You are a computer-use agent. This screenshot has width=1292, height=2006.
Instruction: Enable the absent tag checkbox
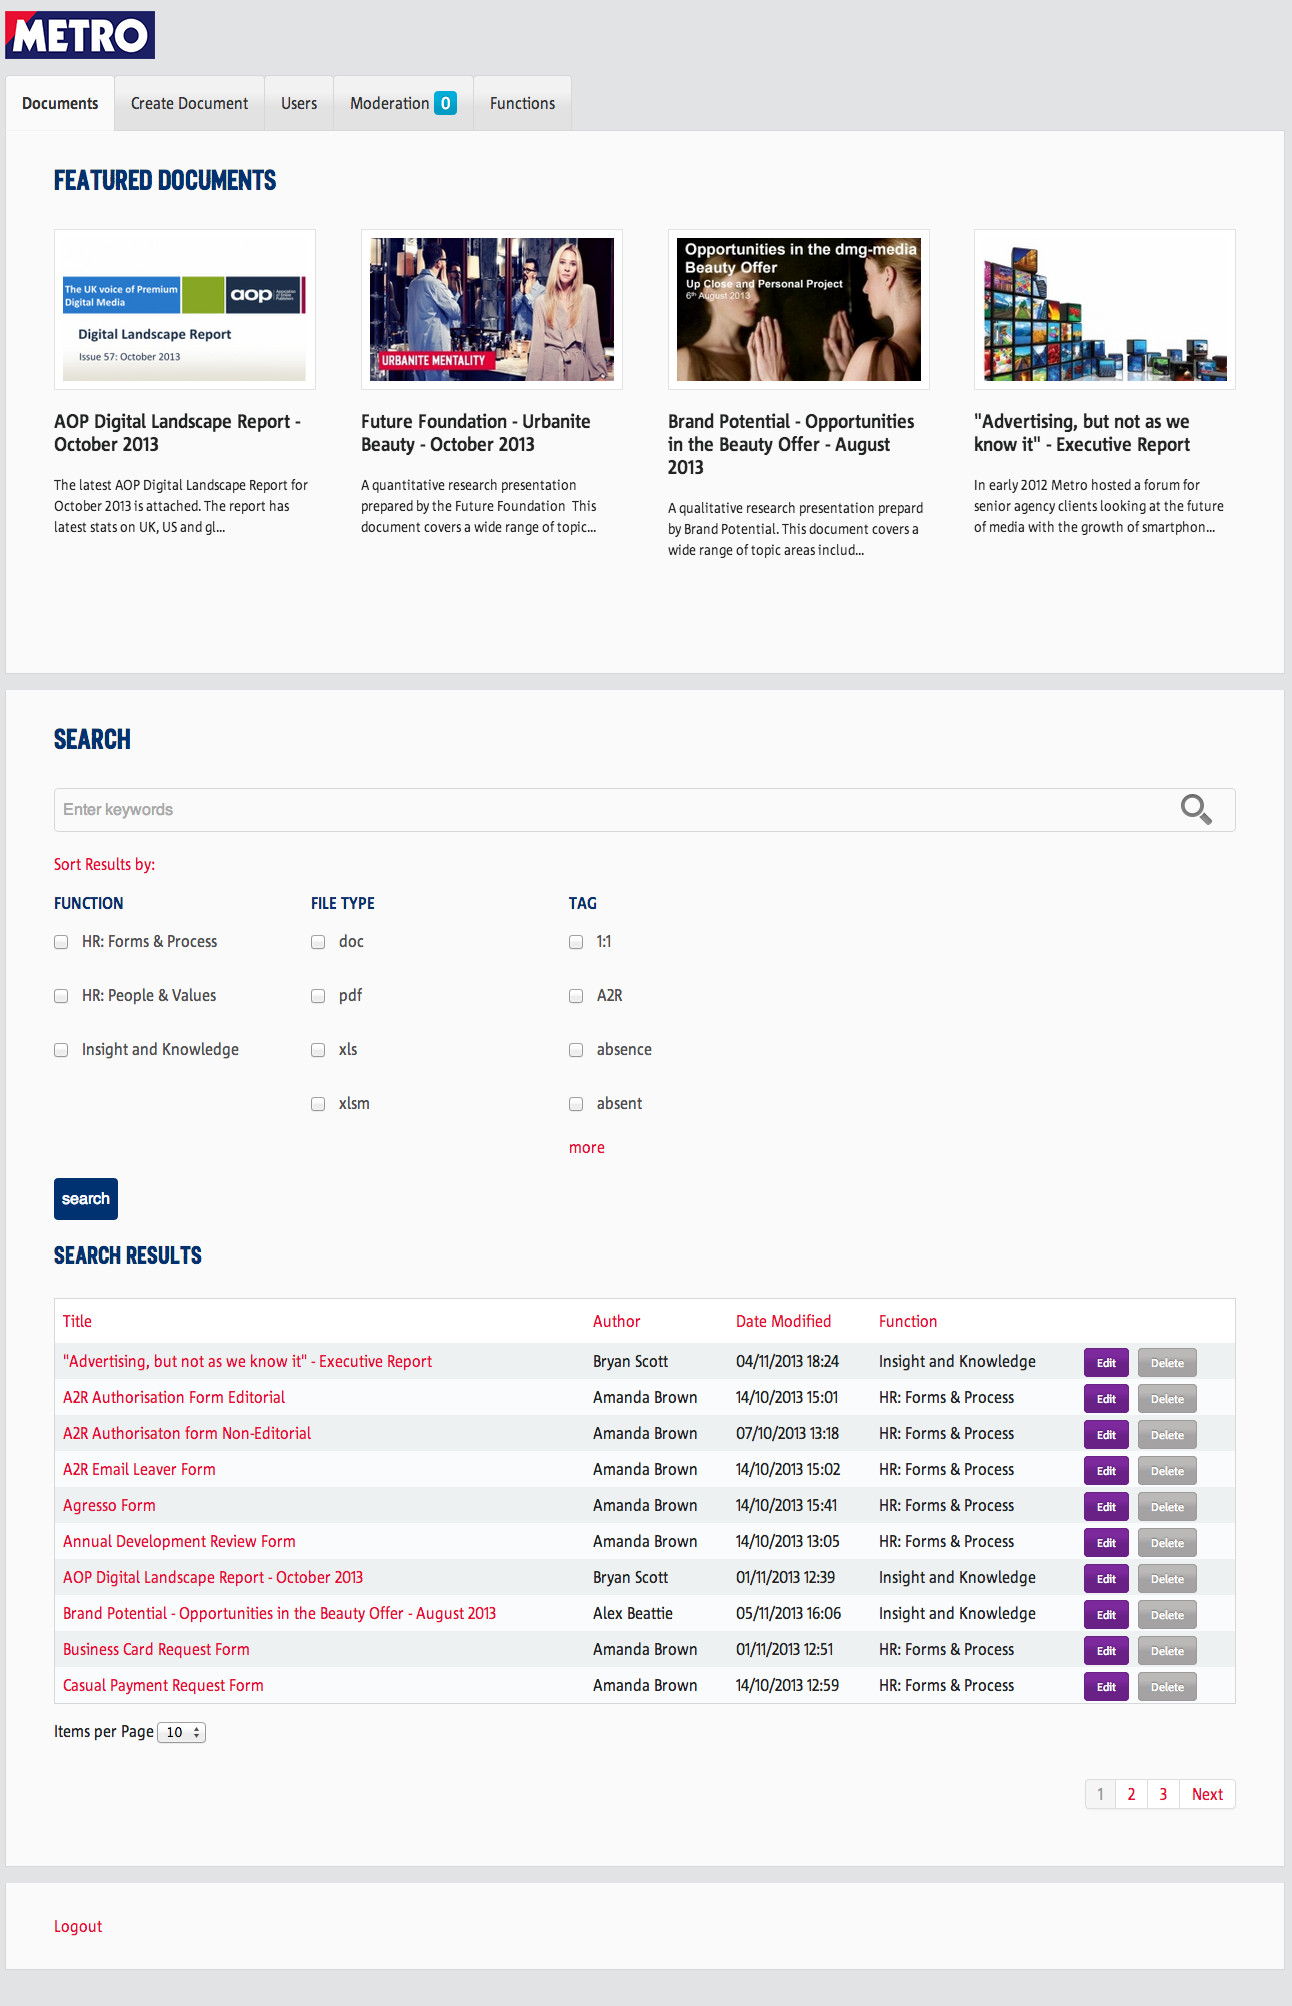coord(576,1104)
